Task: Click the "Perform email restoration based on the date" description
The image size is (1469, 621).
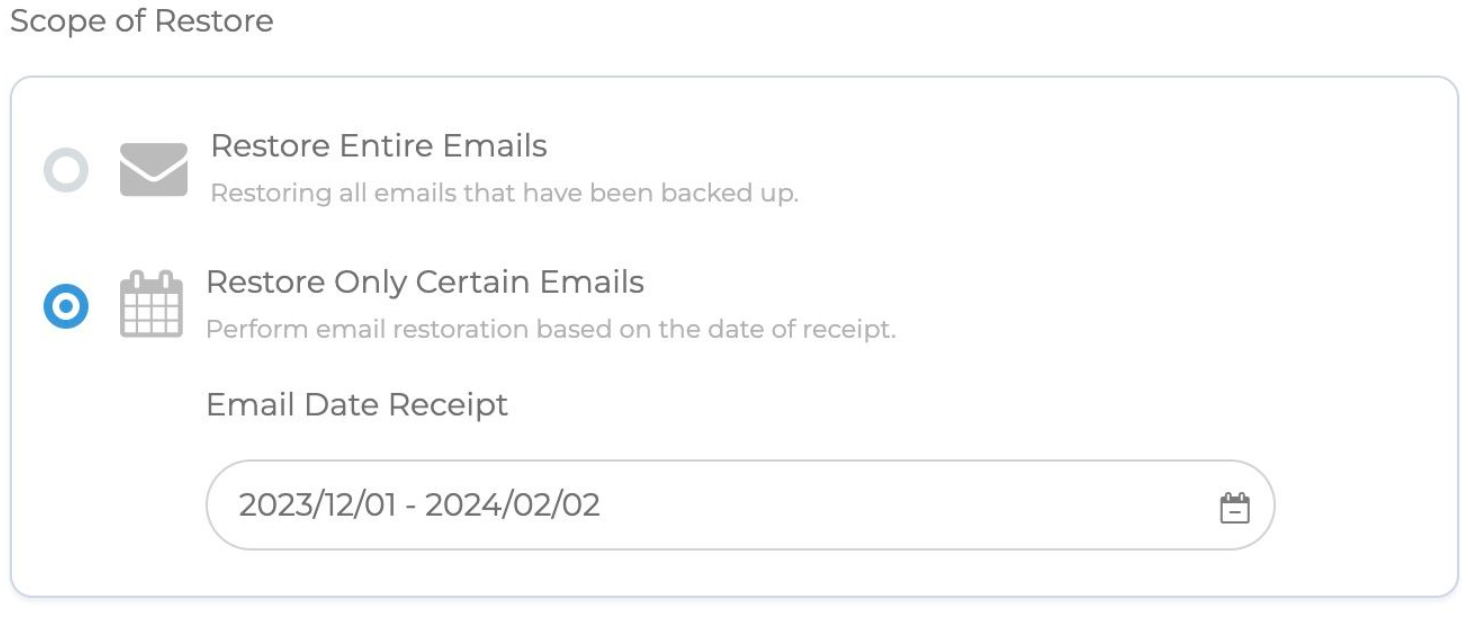Action: [x=550, y=330]
